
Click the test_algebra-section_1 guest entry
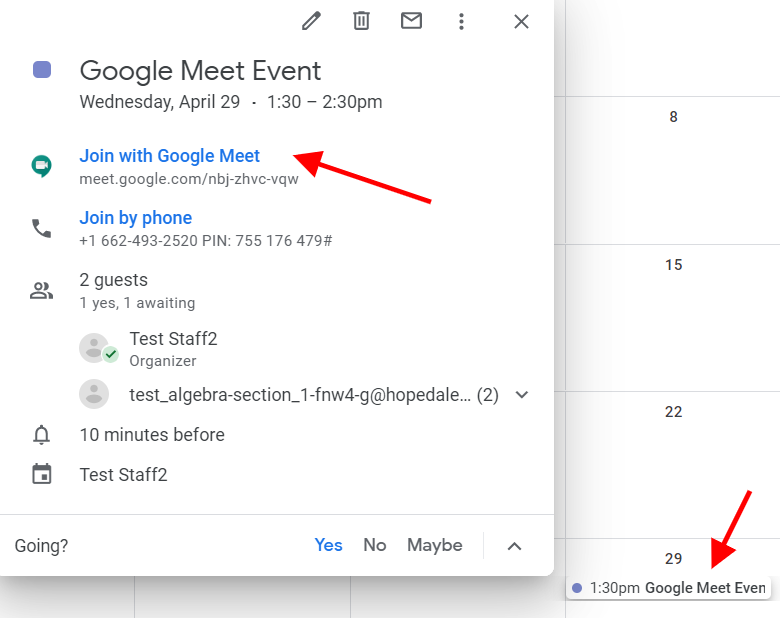point(314,395)
